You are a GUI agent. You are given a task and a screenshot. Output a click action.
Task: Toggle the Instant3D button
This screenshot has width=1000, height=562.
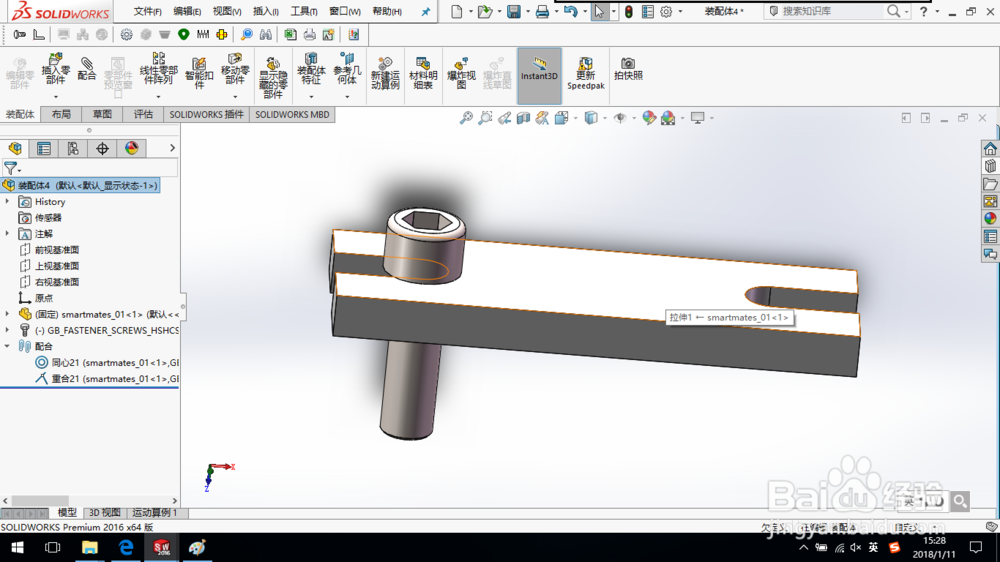click(540, 75)
